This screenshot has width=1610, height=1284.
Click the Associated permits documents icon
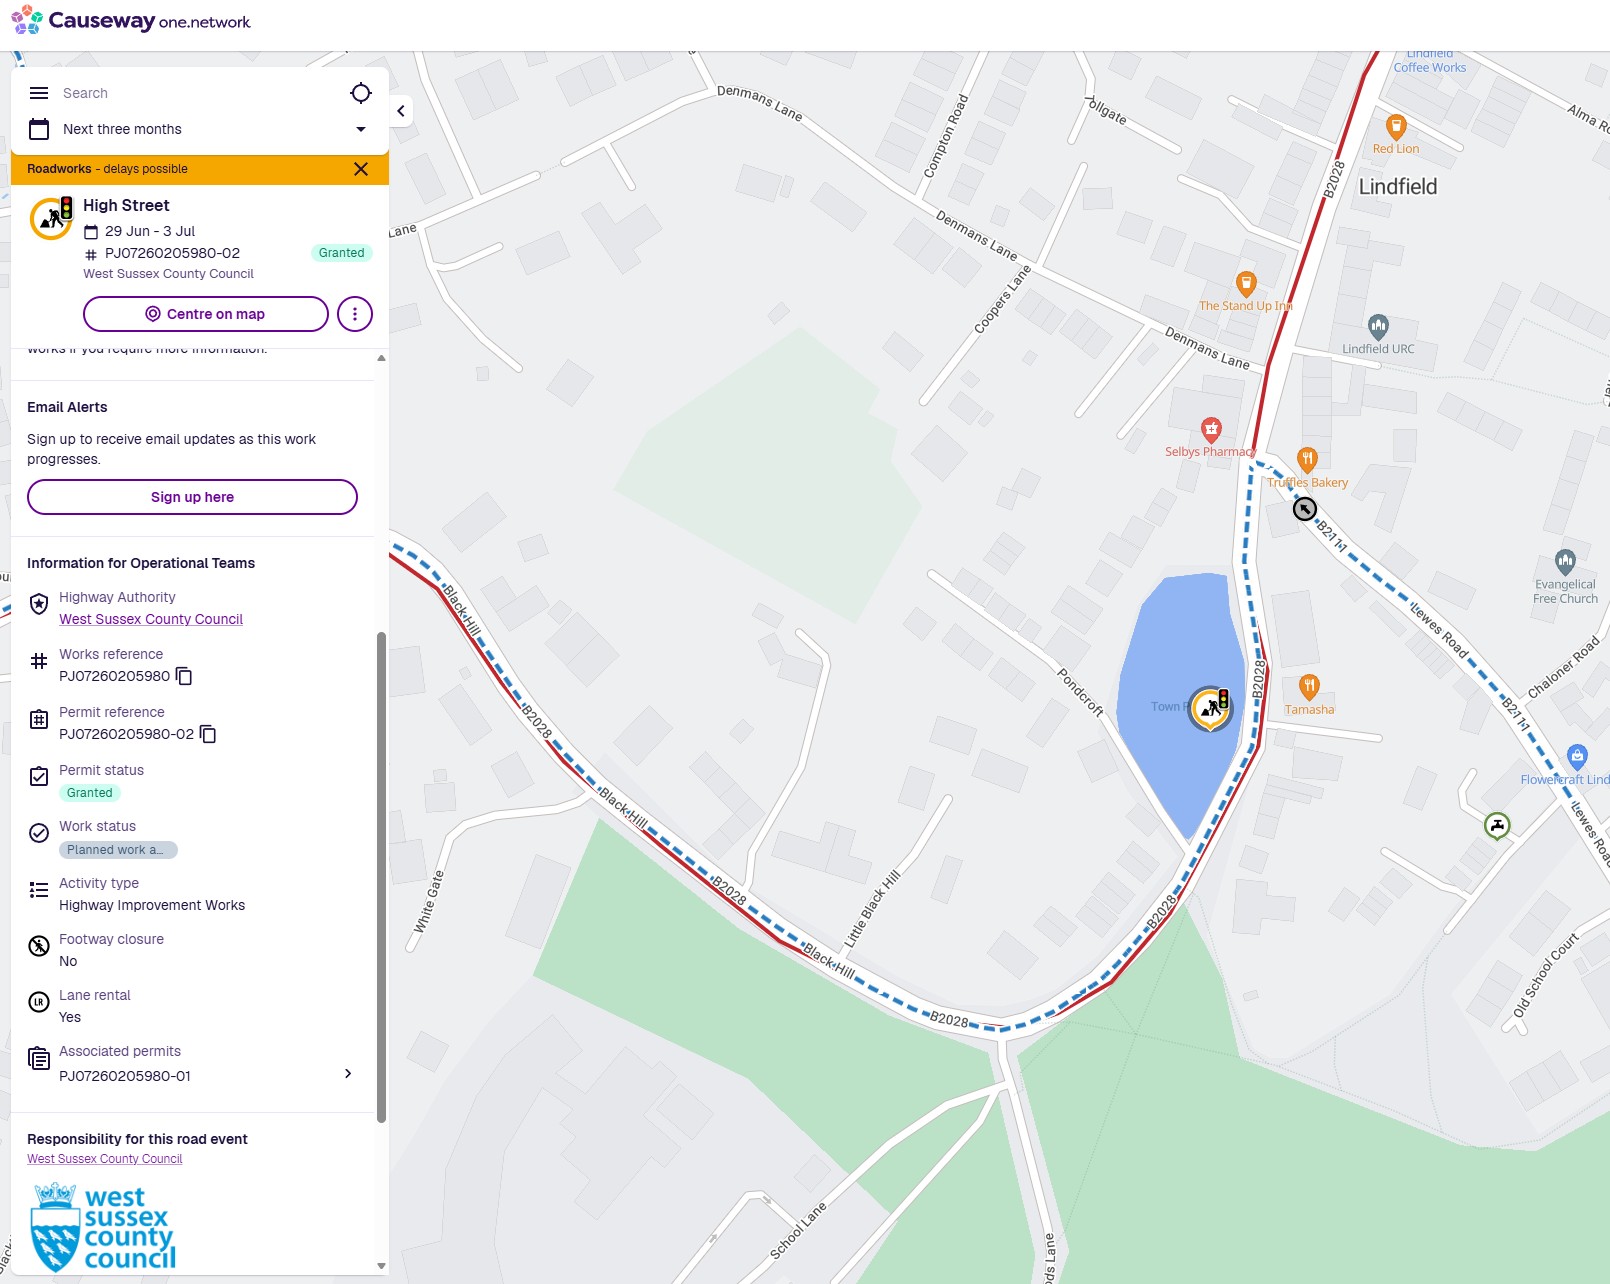pyautogui.click(x=39, y=1058)
